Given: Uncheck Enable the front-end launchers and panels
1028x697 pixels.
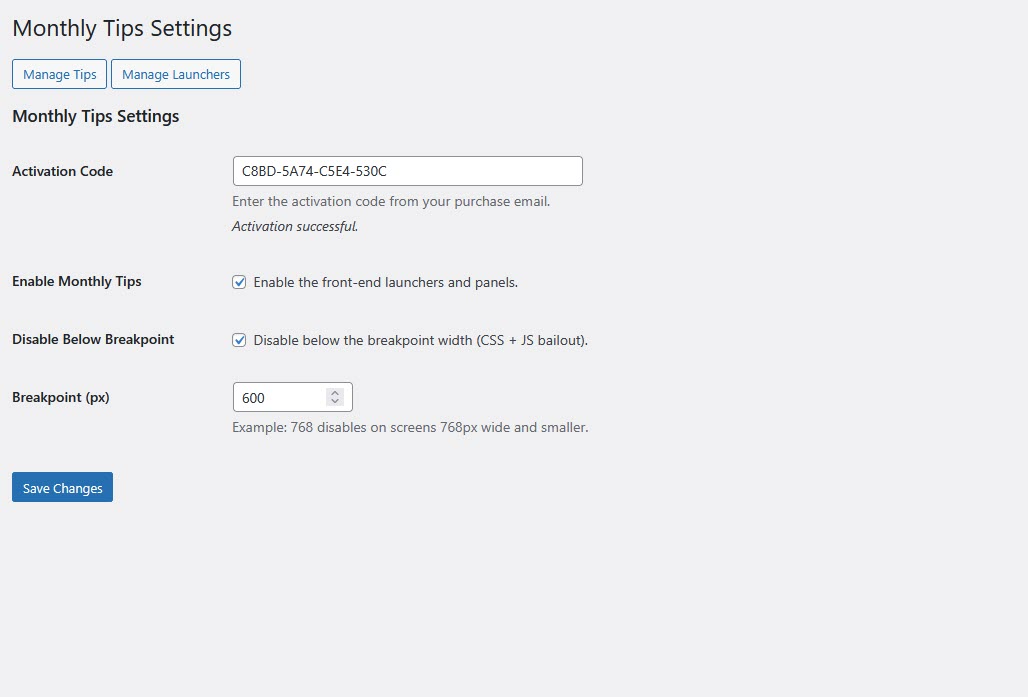Looking at the screenshot, I should click(x=239, y=282).
